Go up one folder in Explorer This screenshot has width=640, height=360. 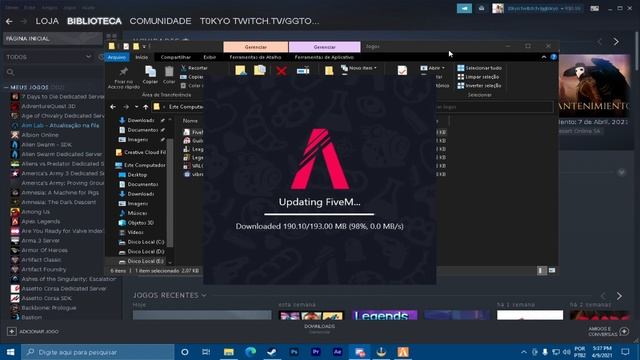point(146,107)
